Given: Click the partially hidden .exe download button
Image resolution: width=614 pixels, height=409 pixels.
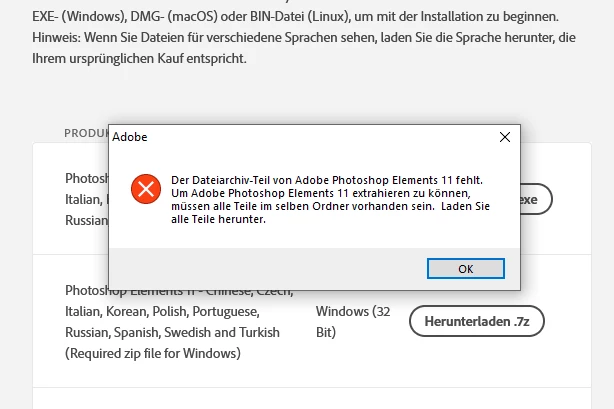Looking at the screenshot, I should pos(536,199).
